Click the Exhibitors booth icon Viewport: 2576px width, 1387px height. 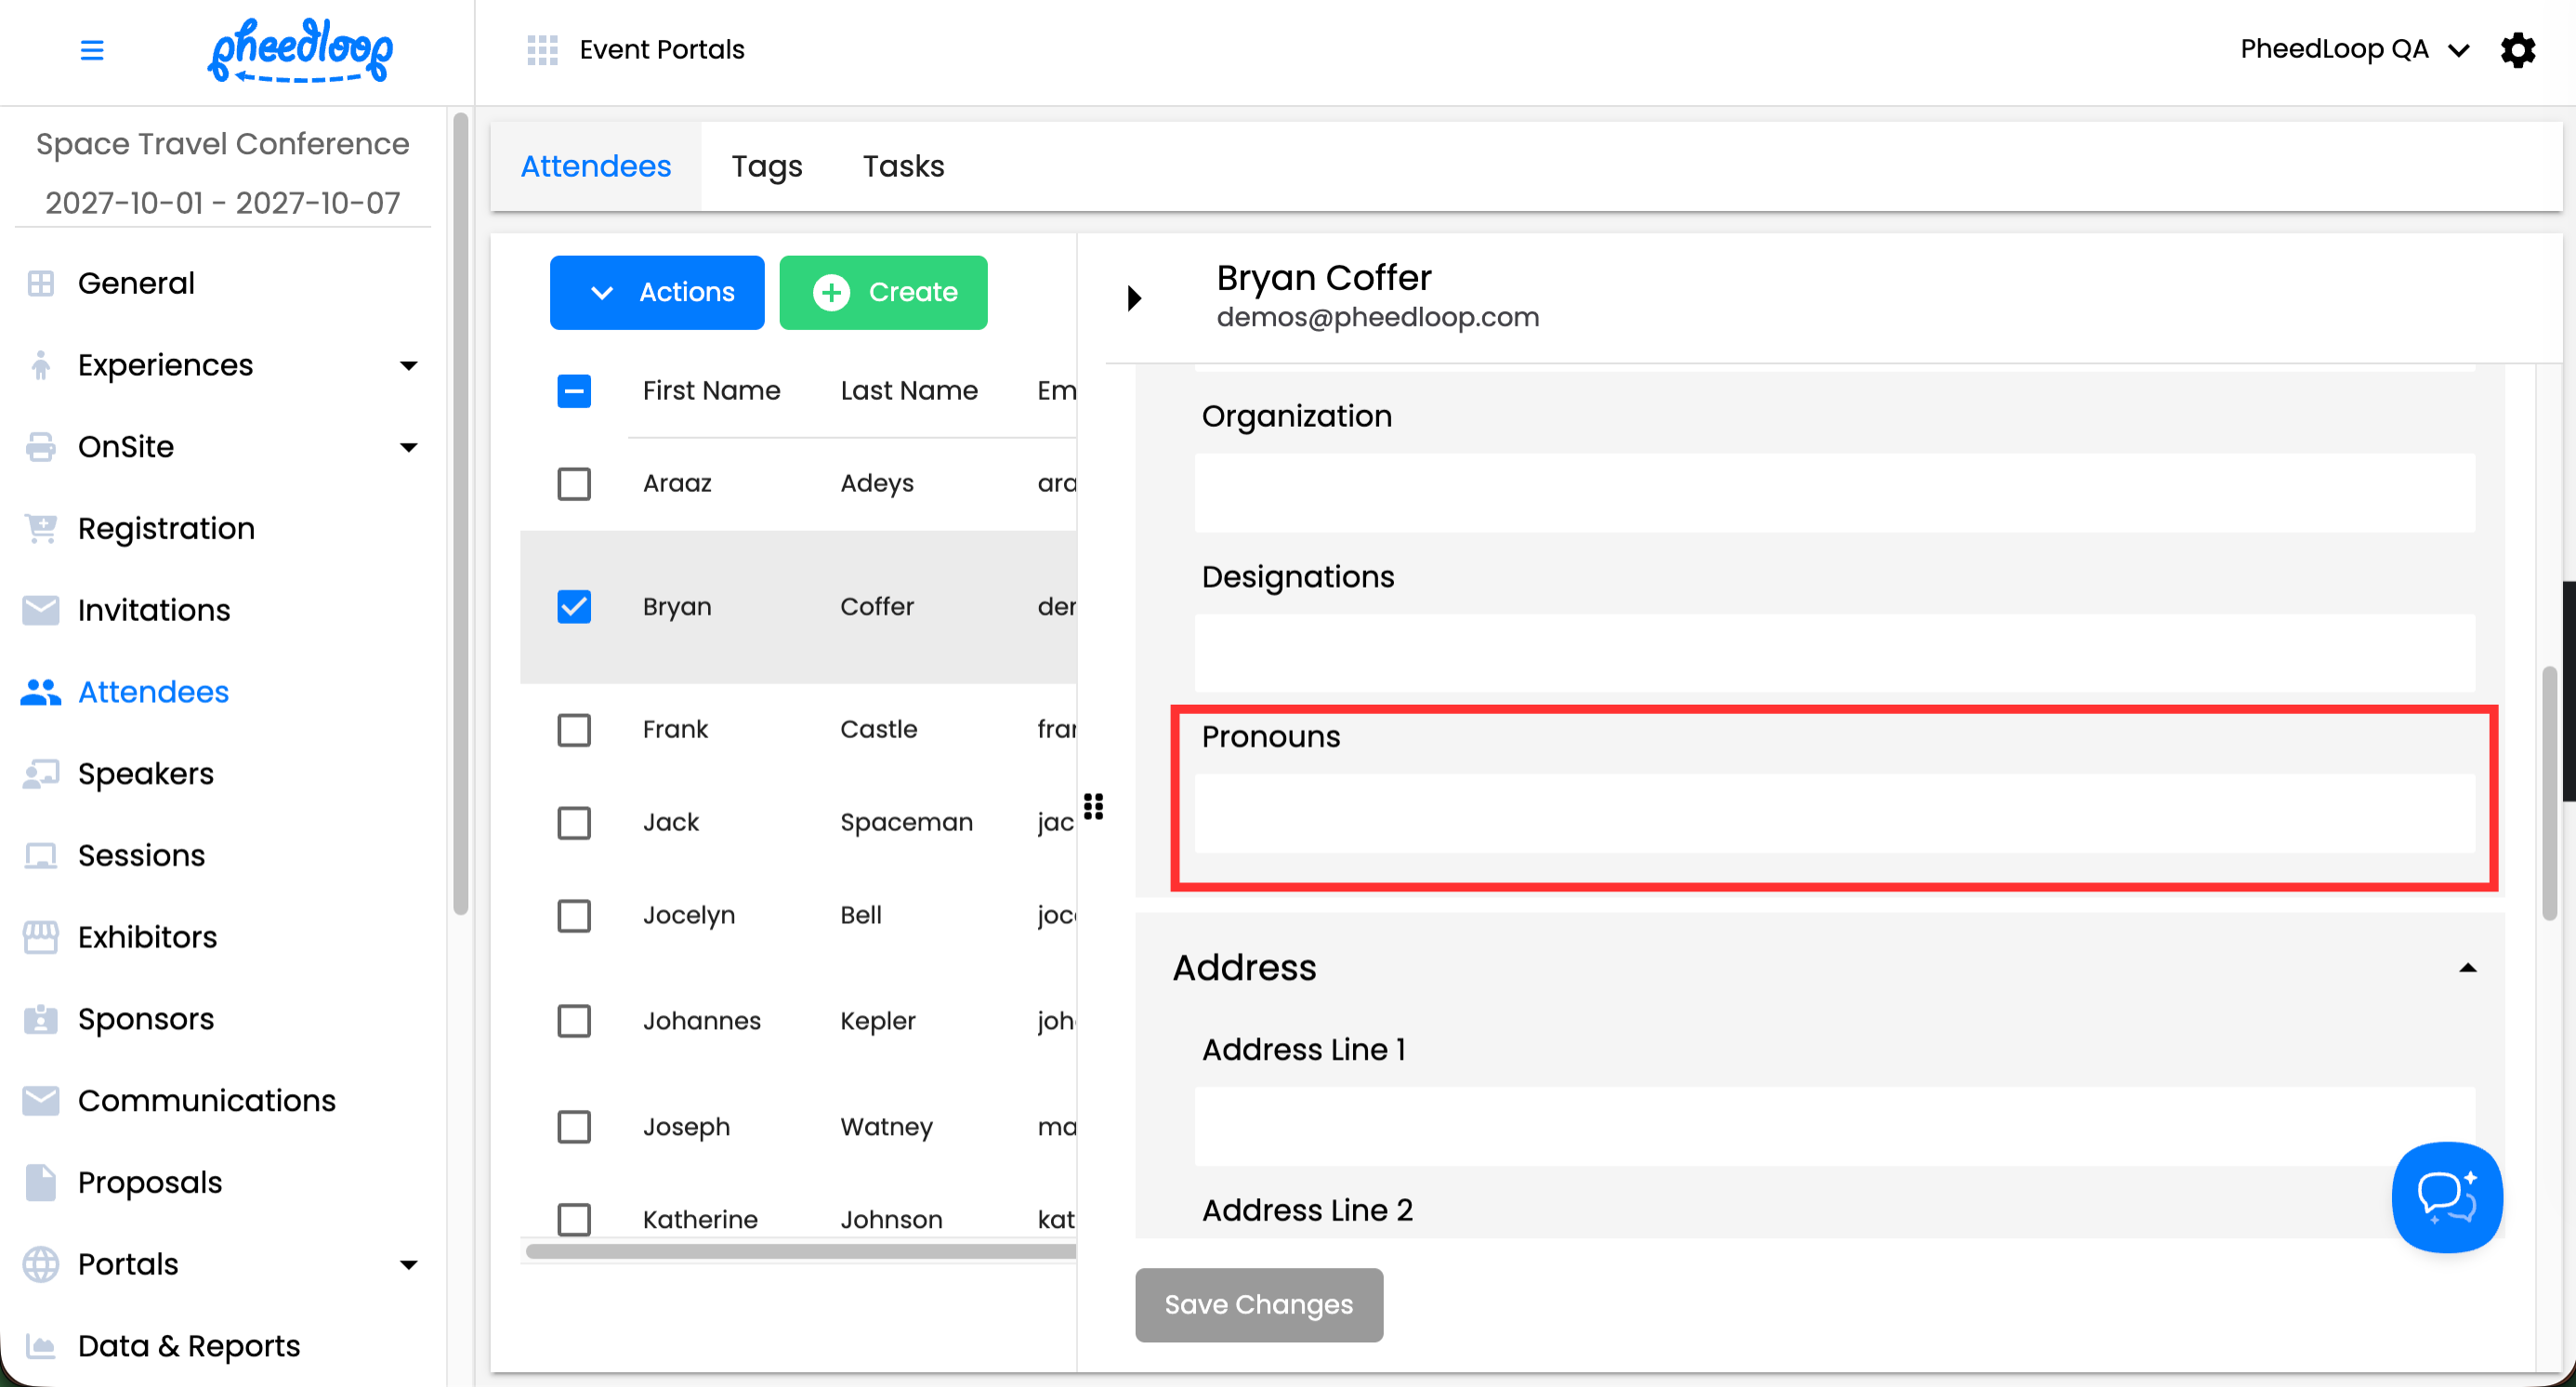(x=40, y=937)
